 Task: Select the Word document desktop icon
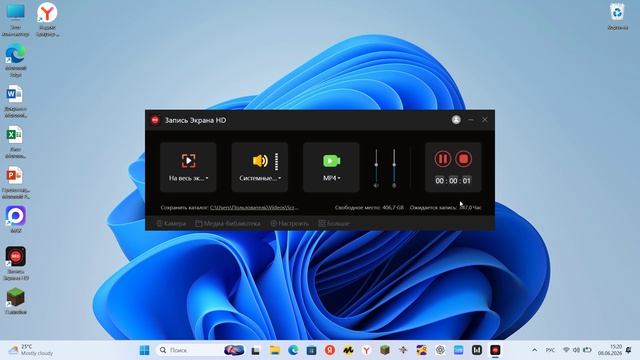(x=16, y=101)
